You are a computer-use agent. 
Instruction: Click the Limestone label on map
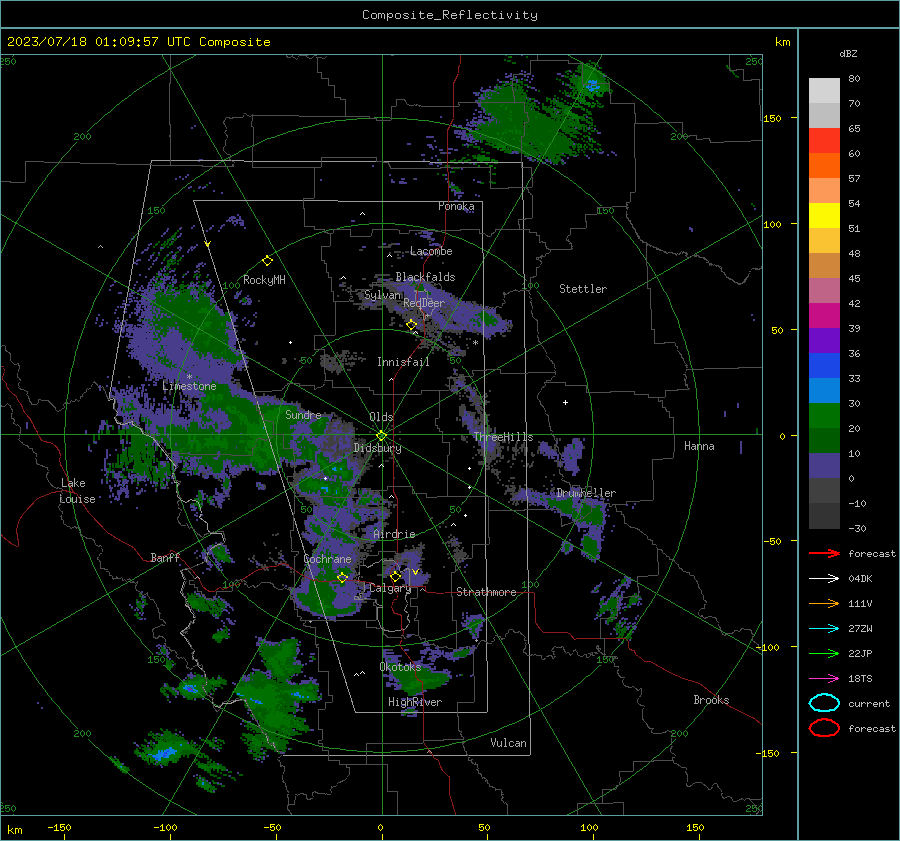pyautogui.click(x=189, y=386)
